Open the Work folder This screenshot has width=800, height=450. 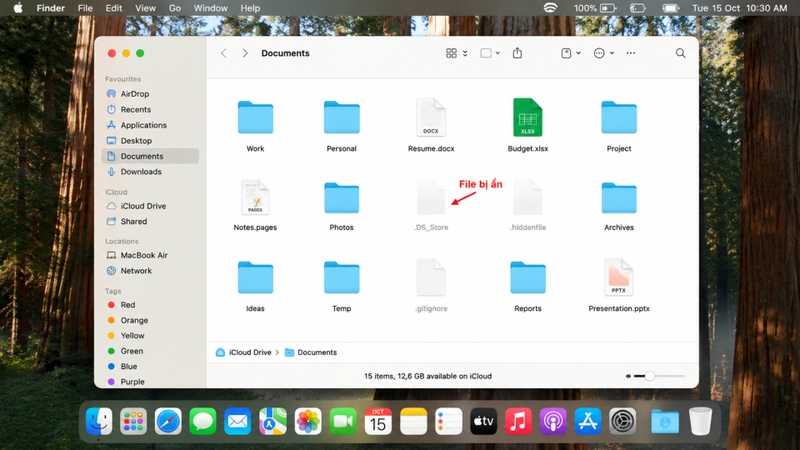tap(255, 117)
